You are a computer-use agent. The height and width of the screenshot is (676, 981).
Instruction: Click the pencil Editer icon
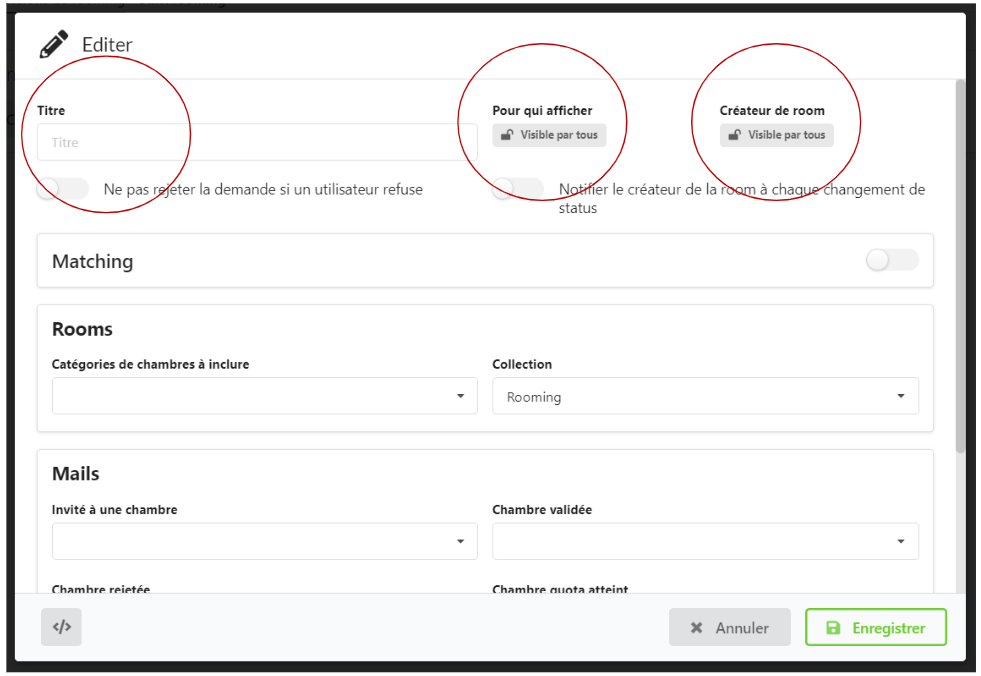(x=54, y=45)
